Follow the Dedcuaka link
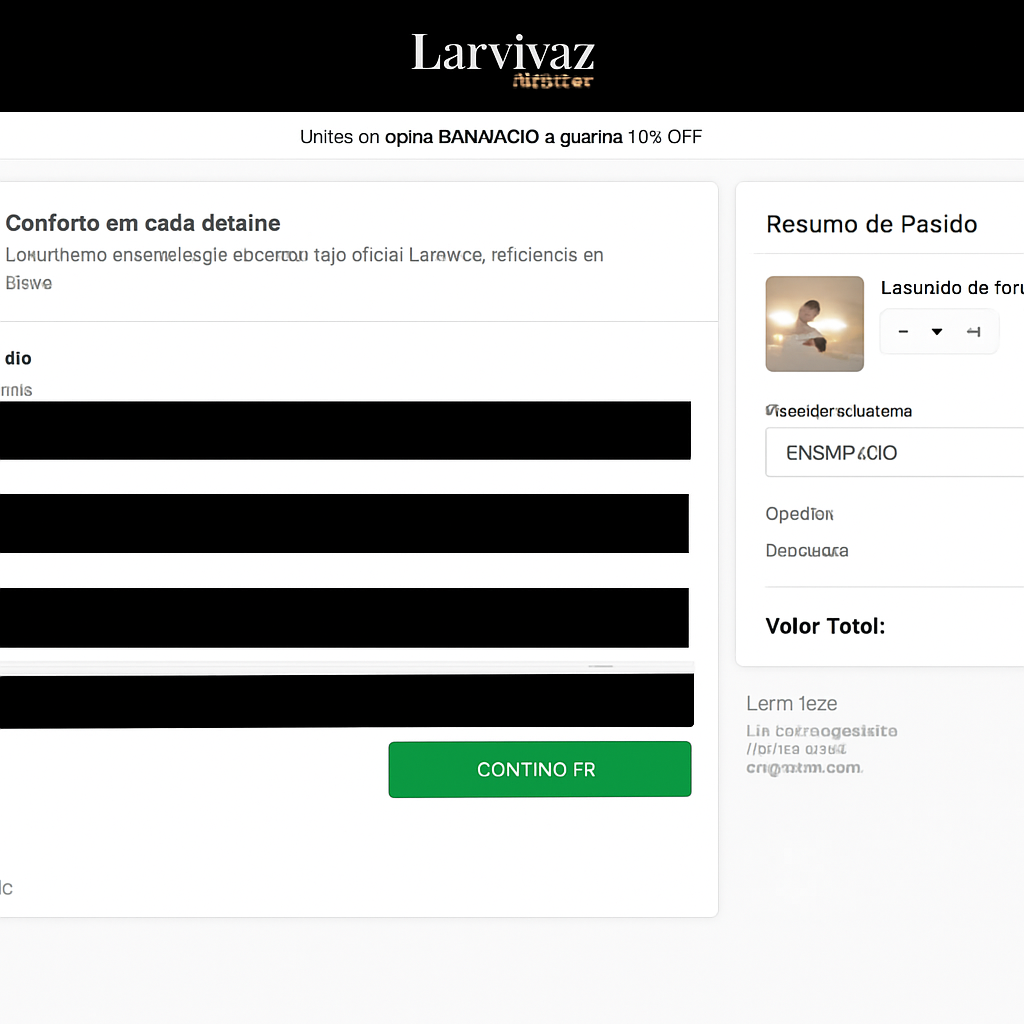This screenshot has height=1024, width=1024. pos(806,550)
